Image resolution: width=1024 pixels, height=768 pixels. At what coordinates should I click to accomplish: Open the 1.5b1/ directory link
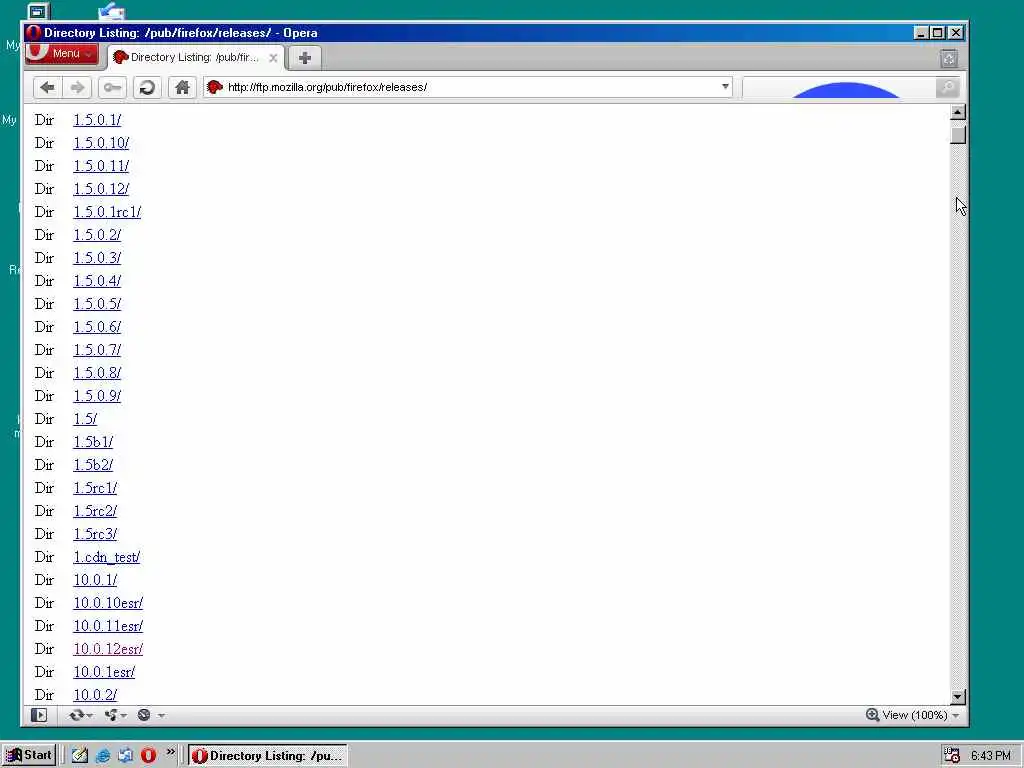[x=93, y=441]
